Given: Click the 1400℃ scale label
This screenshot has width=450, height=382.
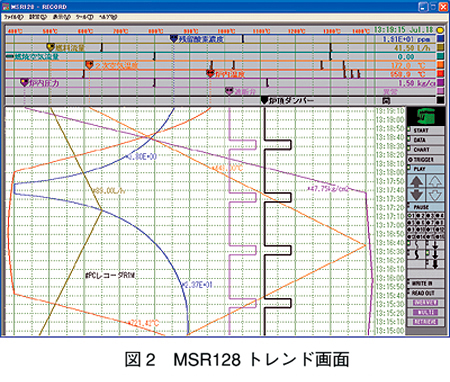Looking at the screenshot, I should coord(361,31).
